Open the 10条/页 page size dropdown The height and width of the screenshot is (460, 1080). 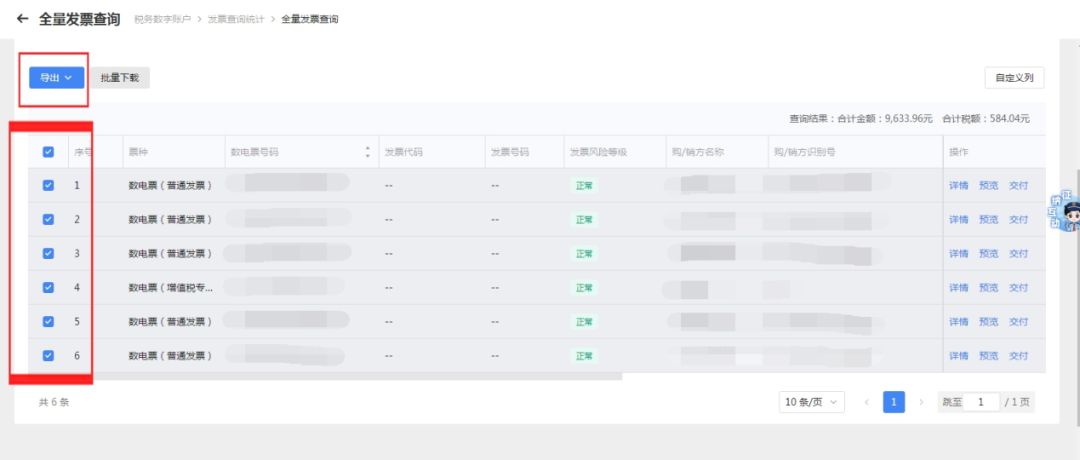tap(812, 402)
